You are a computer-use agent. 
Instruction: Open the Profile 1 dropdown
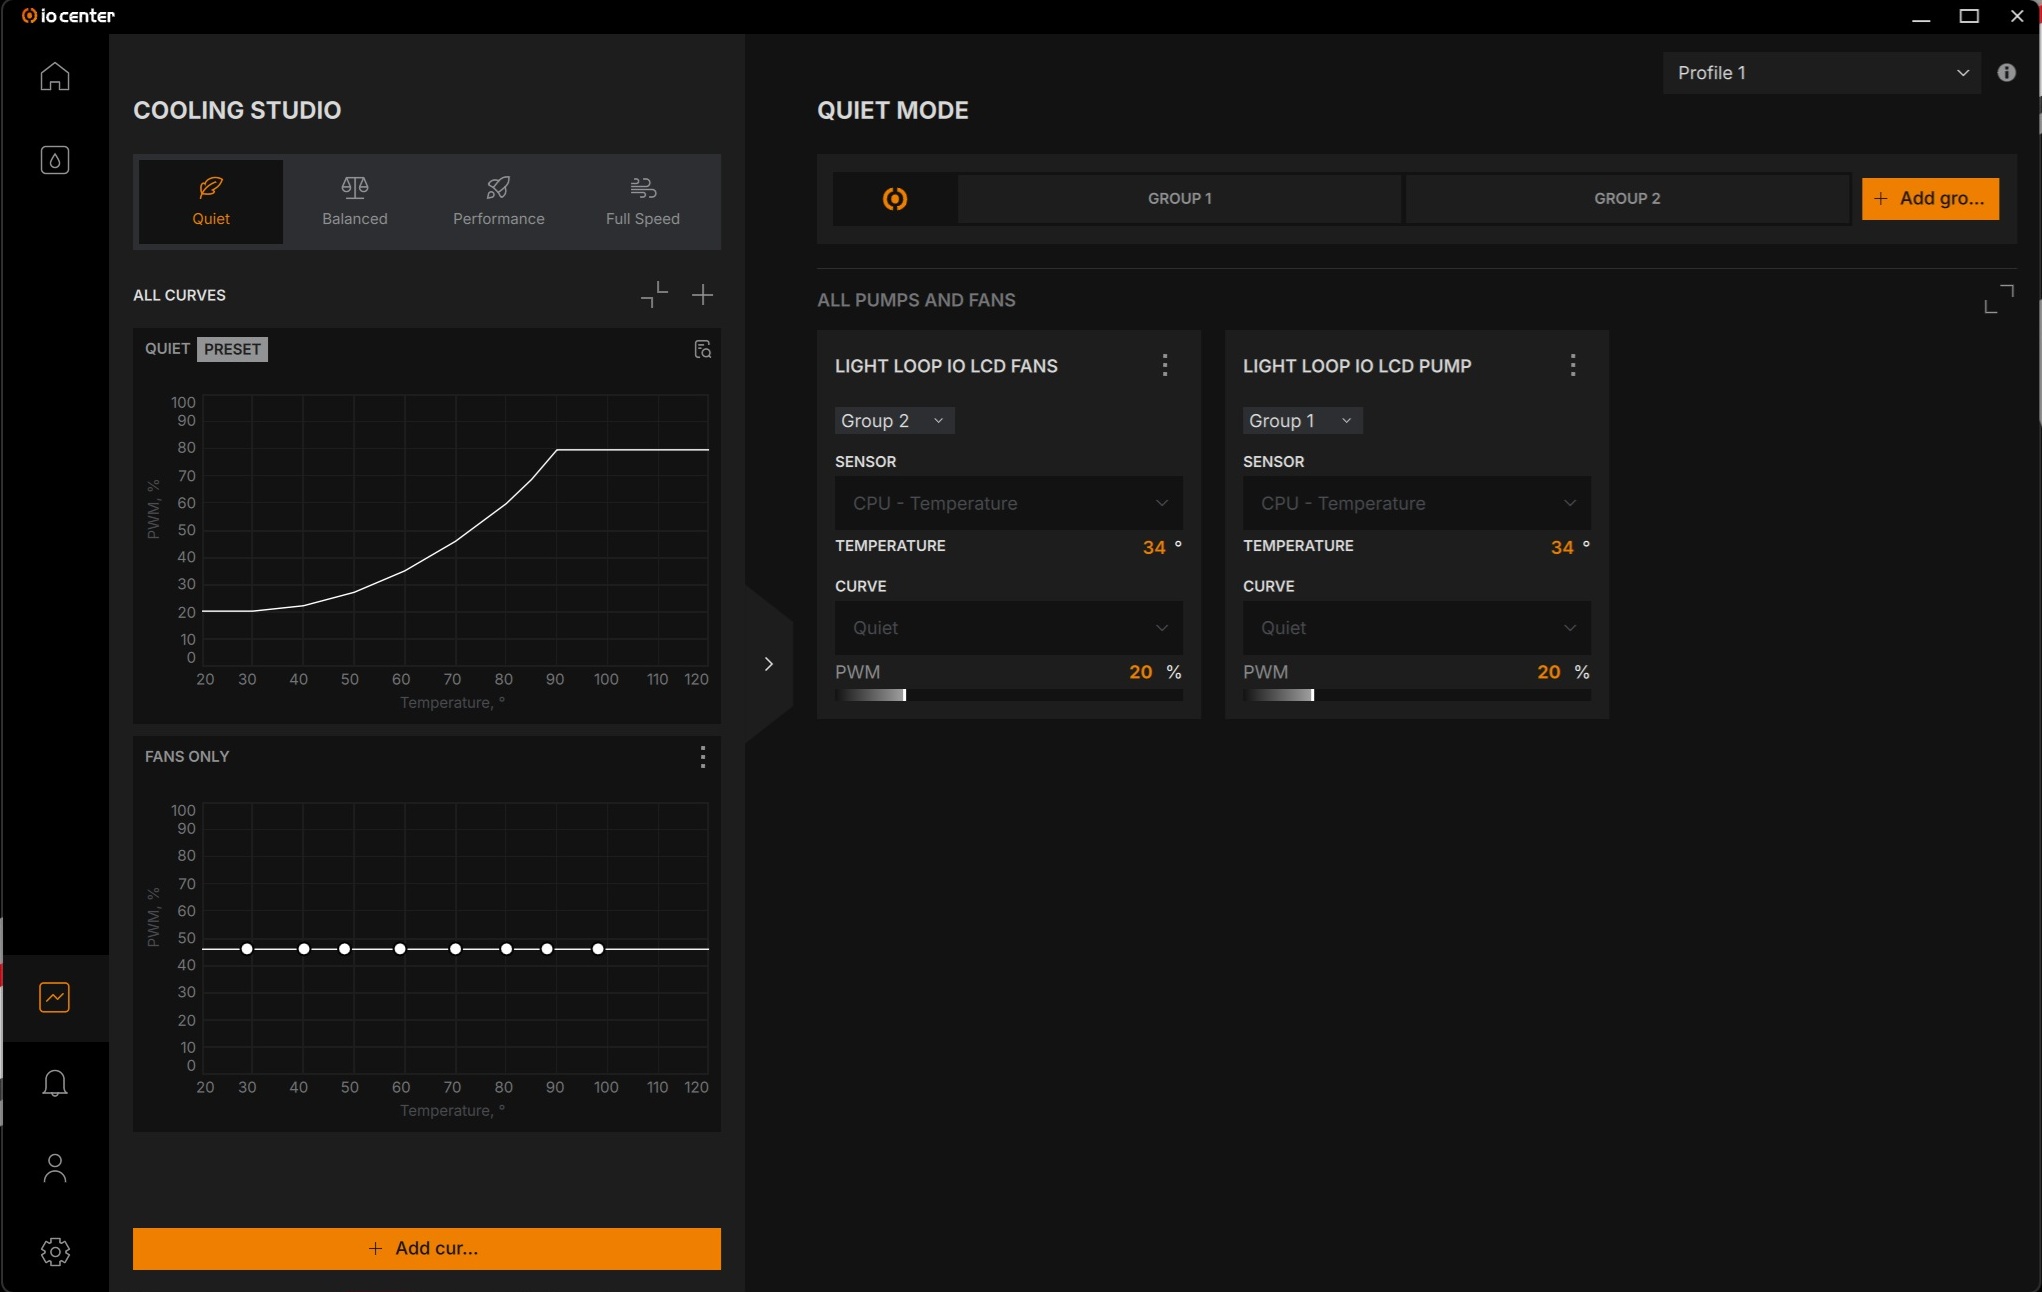tap(1821, 73)
